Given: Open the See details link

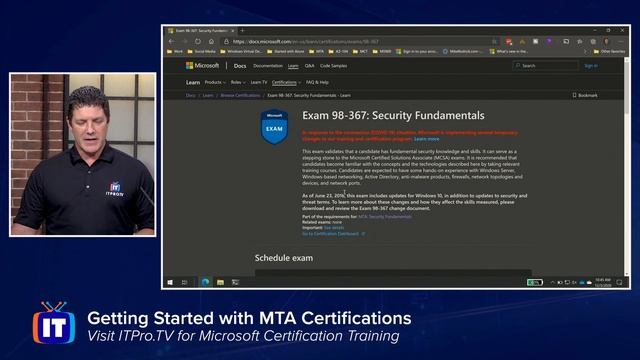Looking at the screenshot, I should (333, 228).
